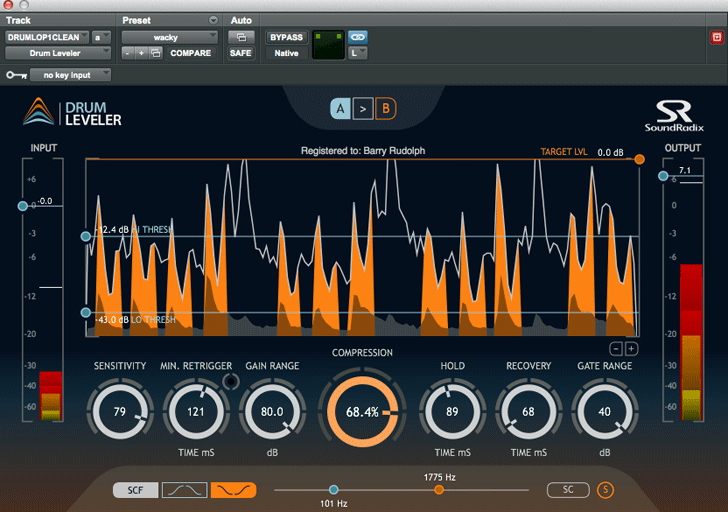Click the Input level slider handle
This screenshot has width=728, height=512.
22,206
